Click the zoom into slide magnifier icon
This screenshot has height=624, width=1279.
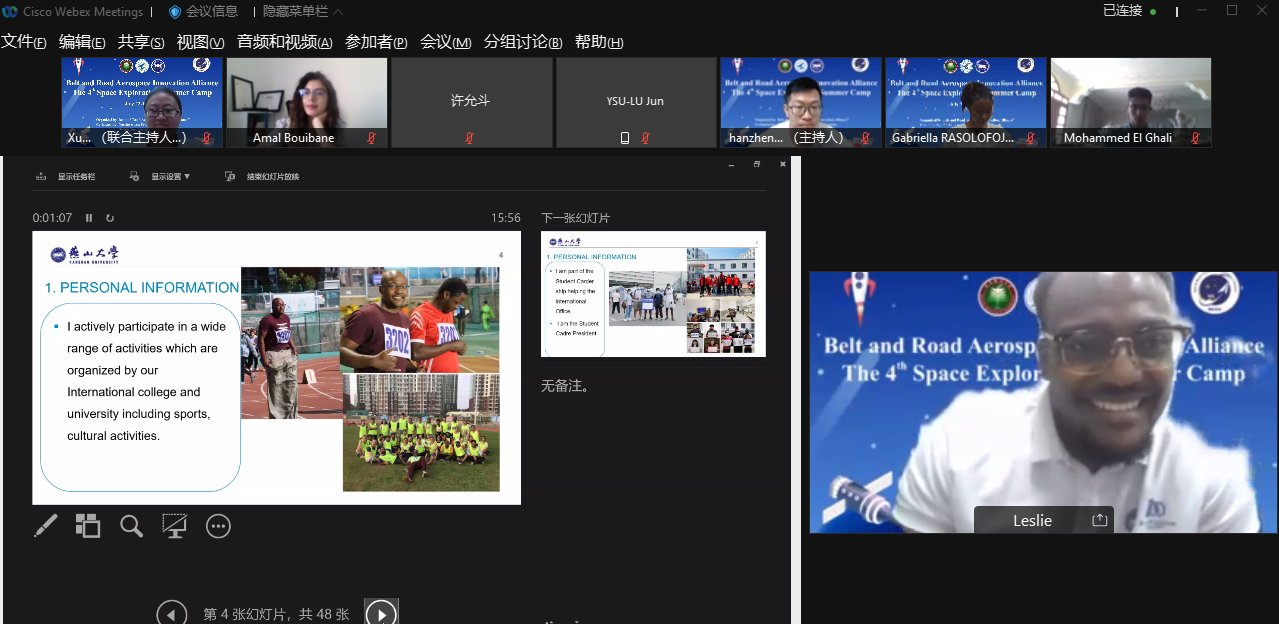tap(131, 526)
